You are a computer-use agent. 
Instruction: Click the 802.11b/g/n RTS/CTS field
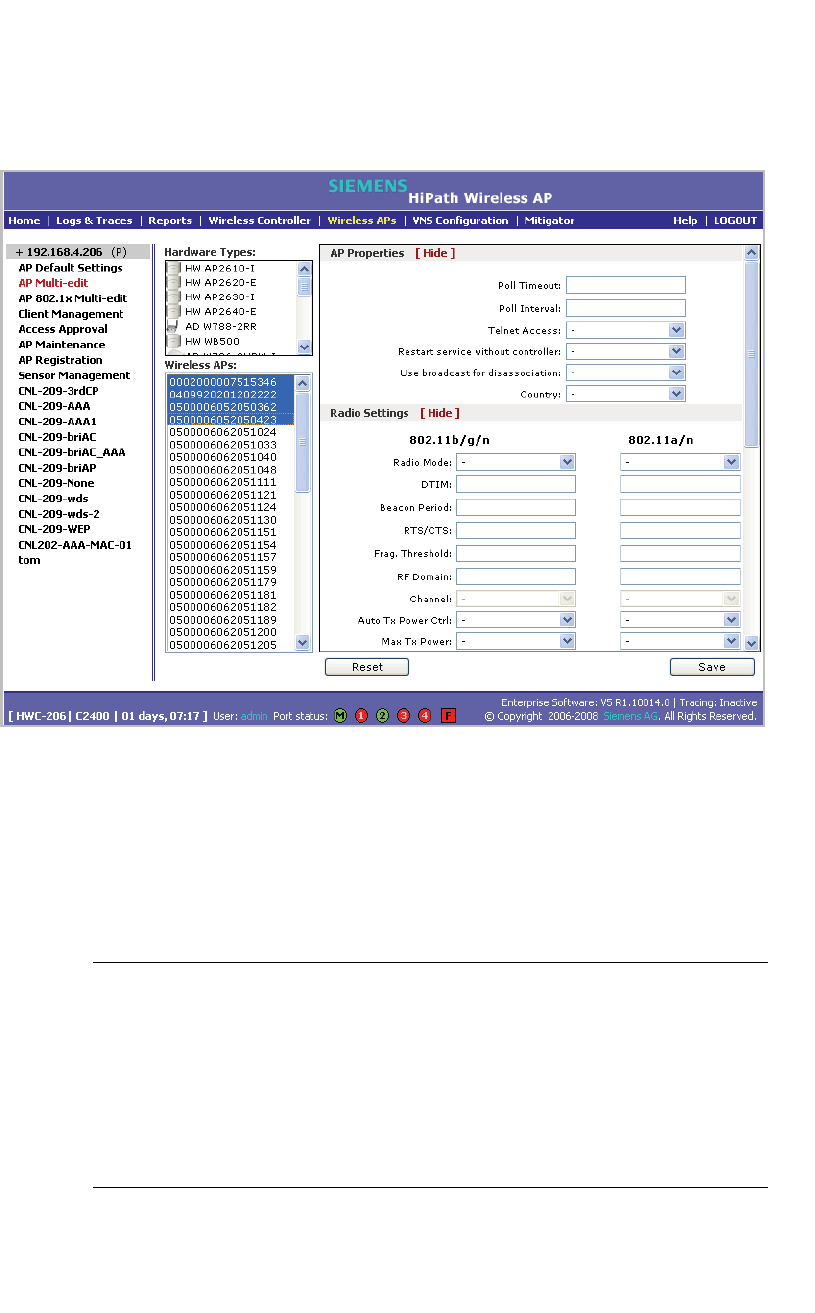[x=516, y=531]
